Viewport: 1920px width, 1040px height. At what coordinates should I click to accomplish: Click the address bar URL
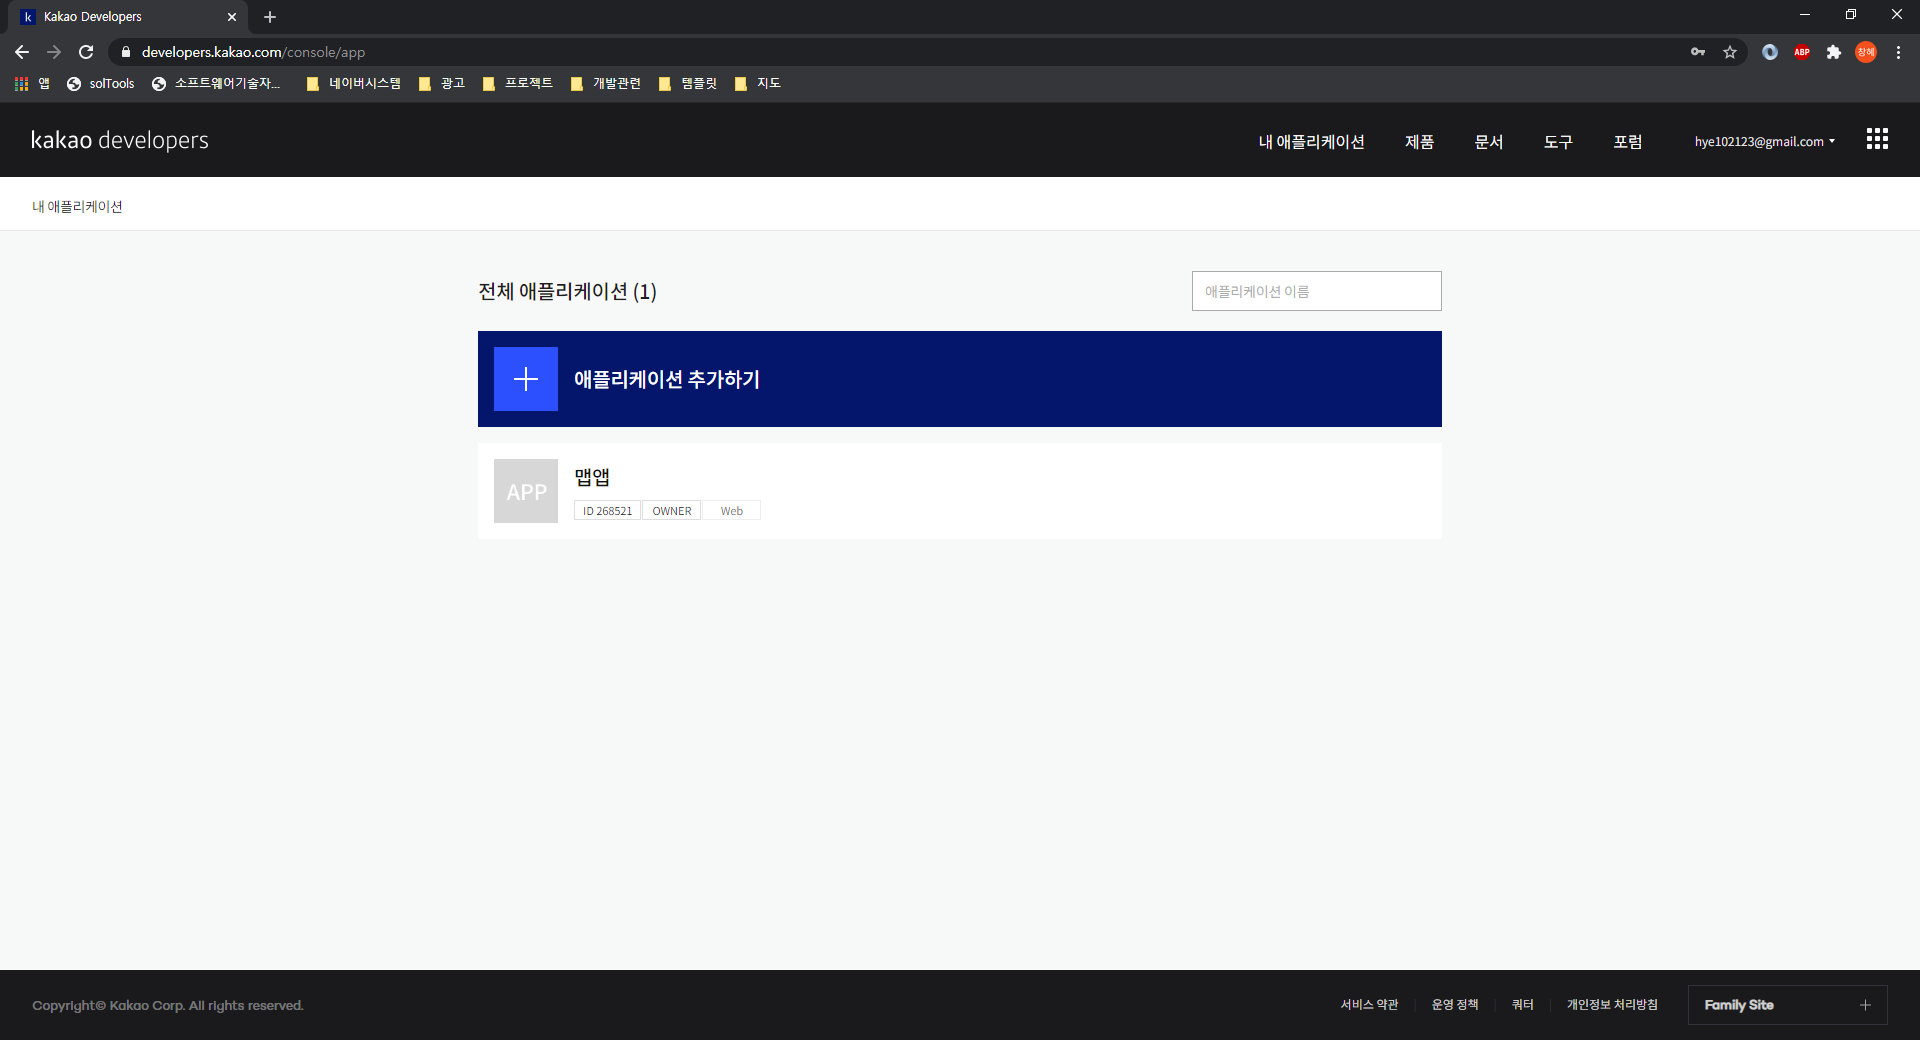coord(253,52)
